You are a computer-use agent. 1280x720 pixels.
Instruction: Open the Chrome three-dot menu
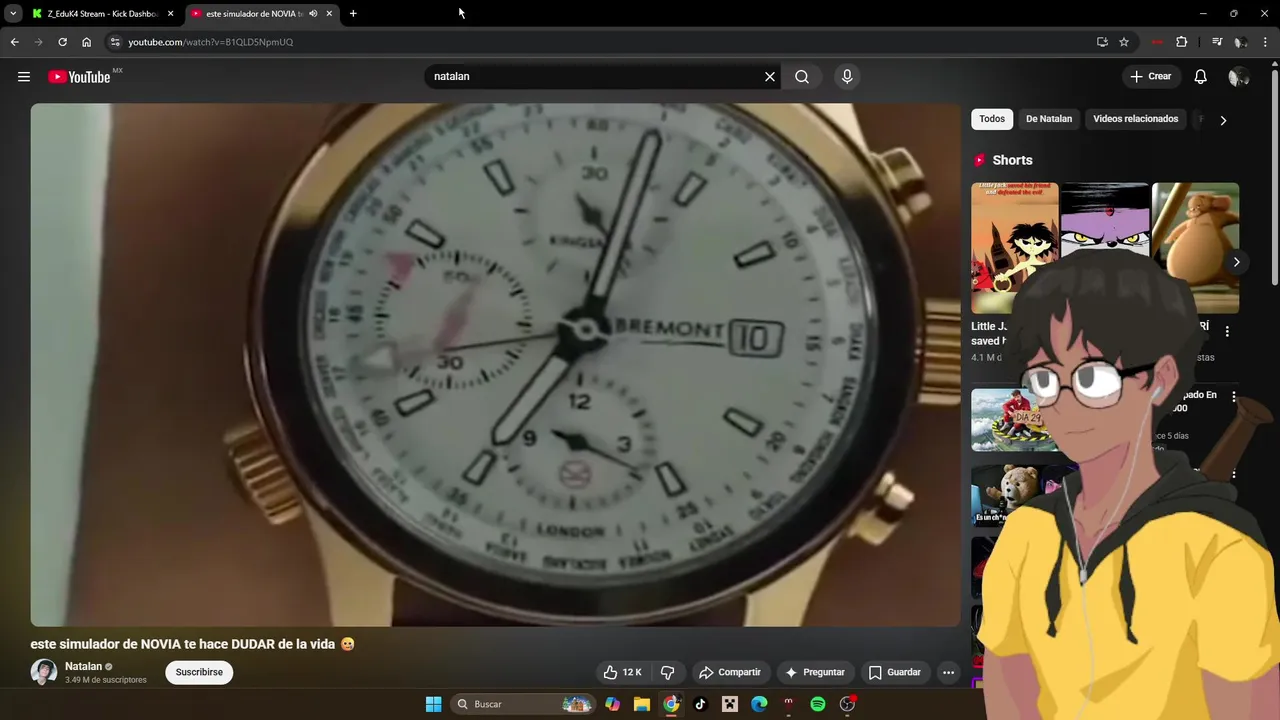point(1266,42)
